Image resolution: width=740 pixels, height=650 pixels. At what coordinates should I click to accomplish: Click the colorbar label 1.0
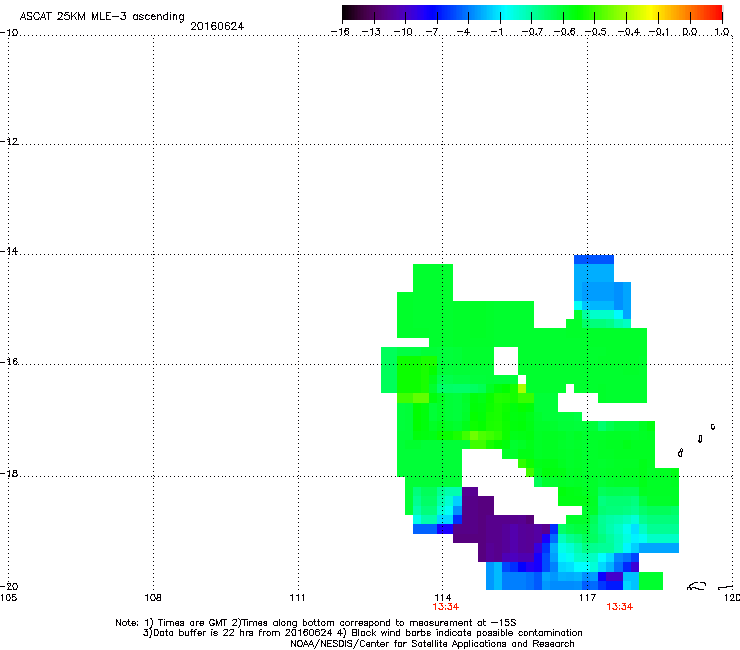click(722, 32)
